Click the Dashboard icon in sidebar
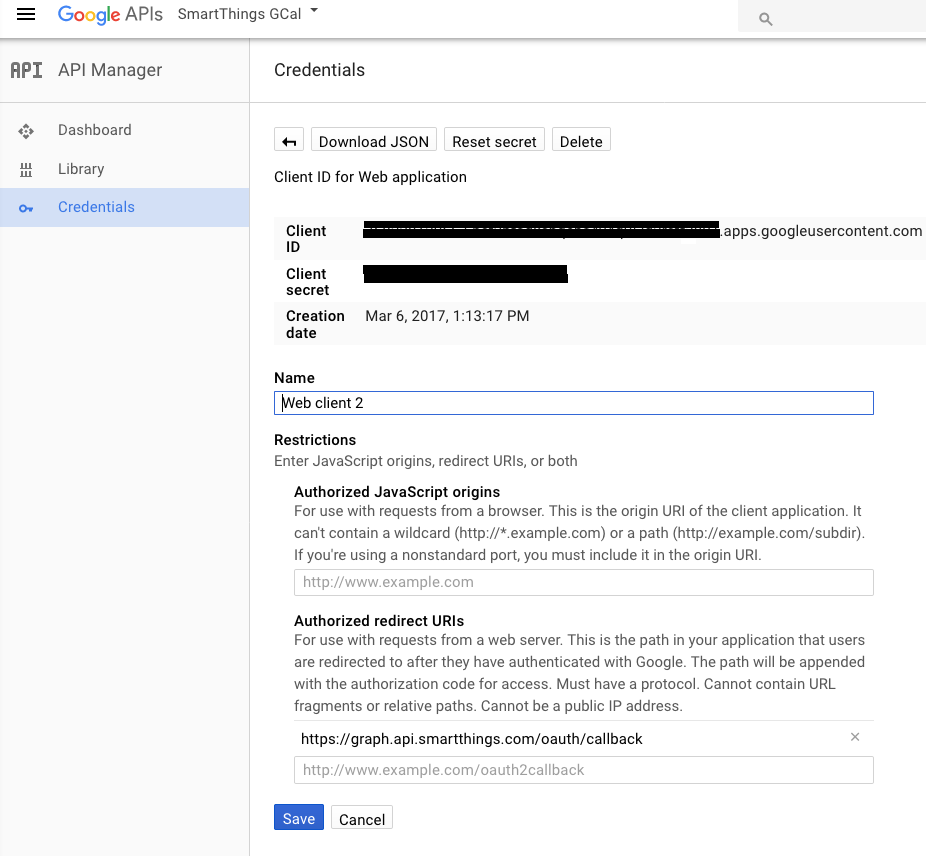The image size is (926, 856). click(26, 131)
